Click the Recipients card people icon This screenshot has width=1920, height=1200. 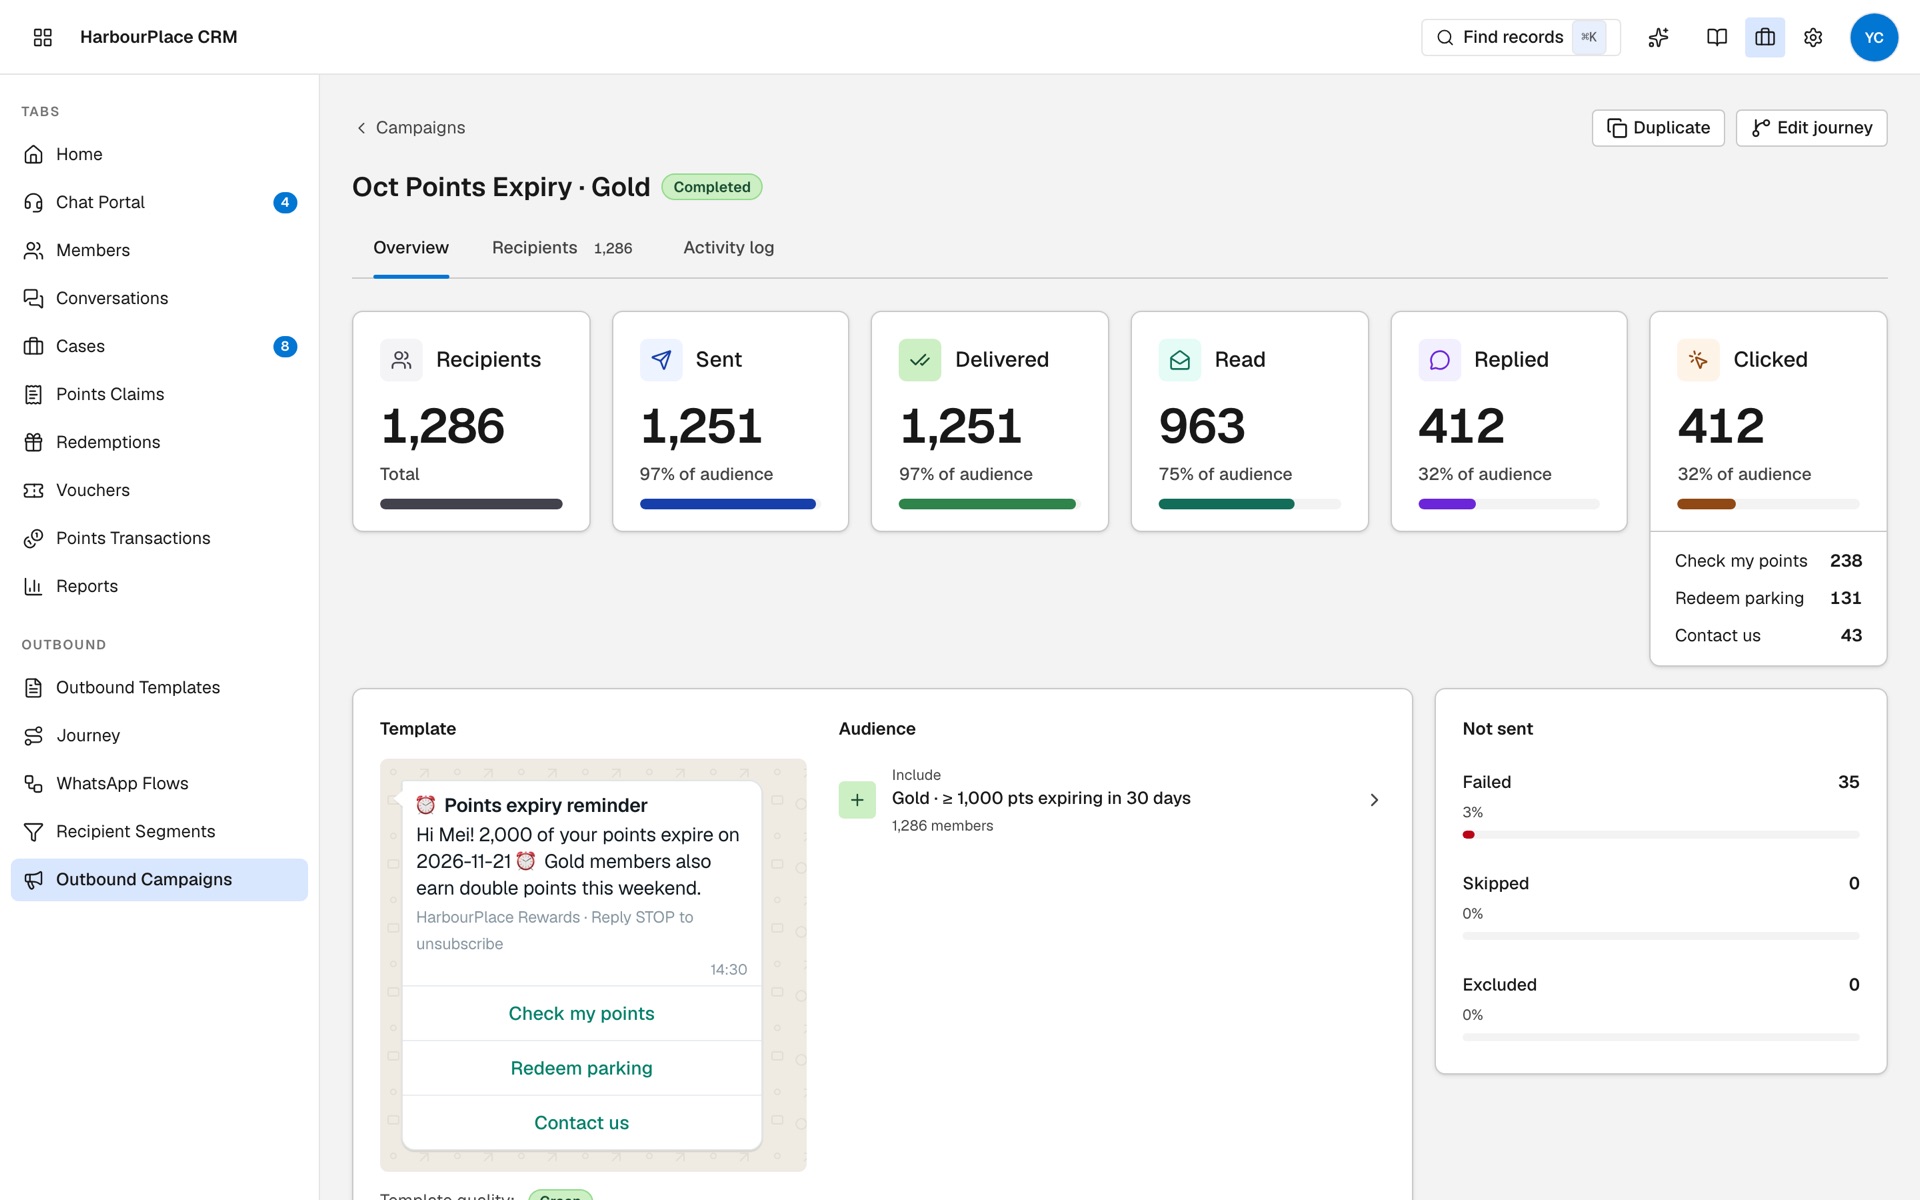(401, 360)
